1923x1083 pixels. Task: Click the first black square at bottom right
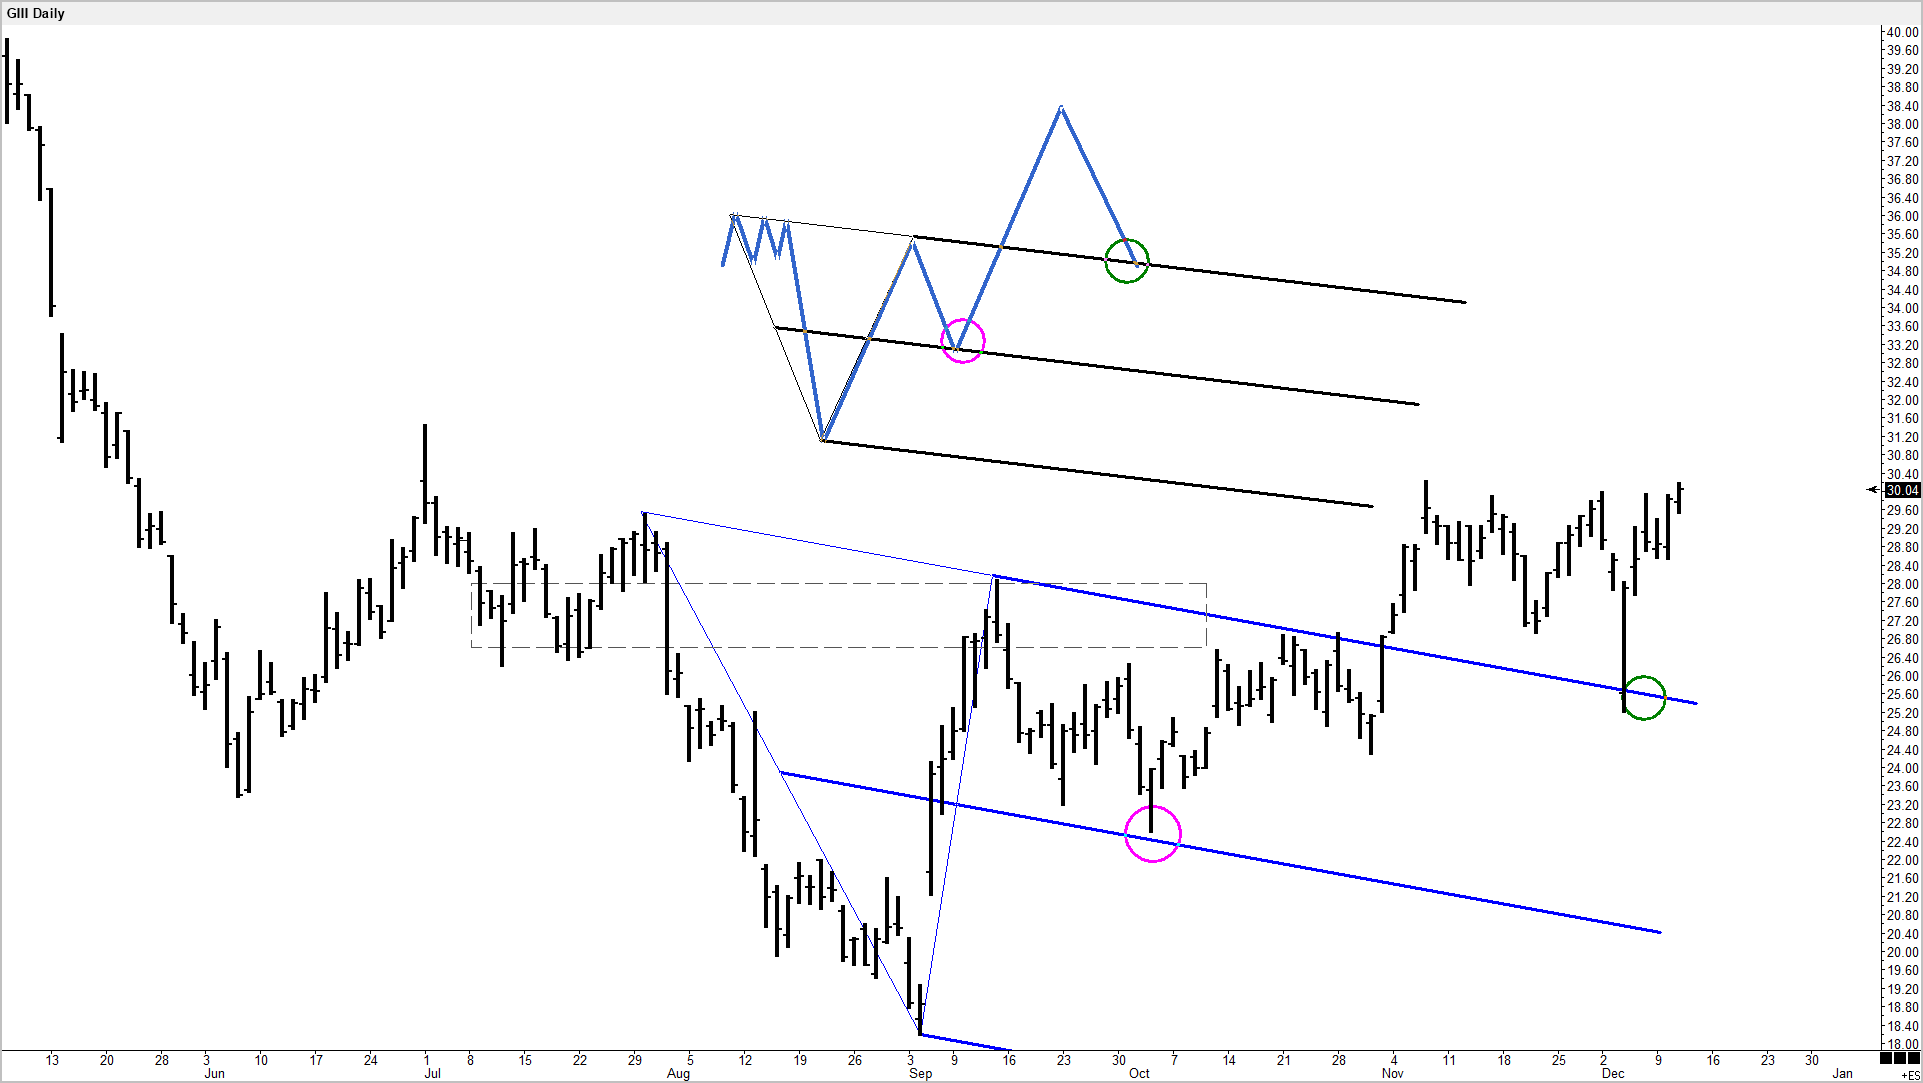pos(1886,1058)
